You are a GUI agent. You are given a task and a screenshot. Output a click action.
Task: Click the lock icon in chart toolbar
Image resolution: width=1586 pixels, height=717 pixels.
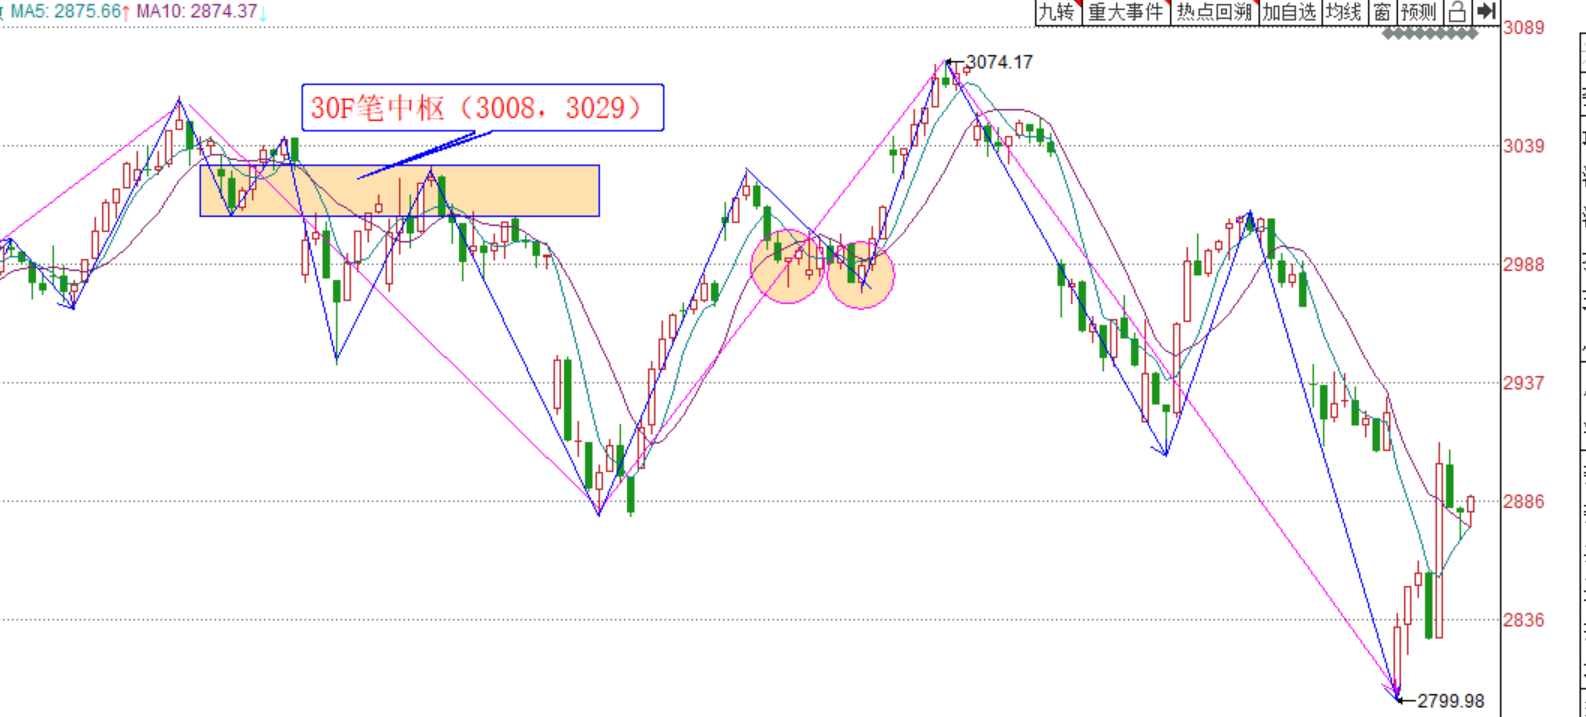1457,12
